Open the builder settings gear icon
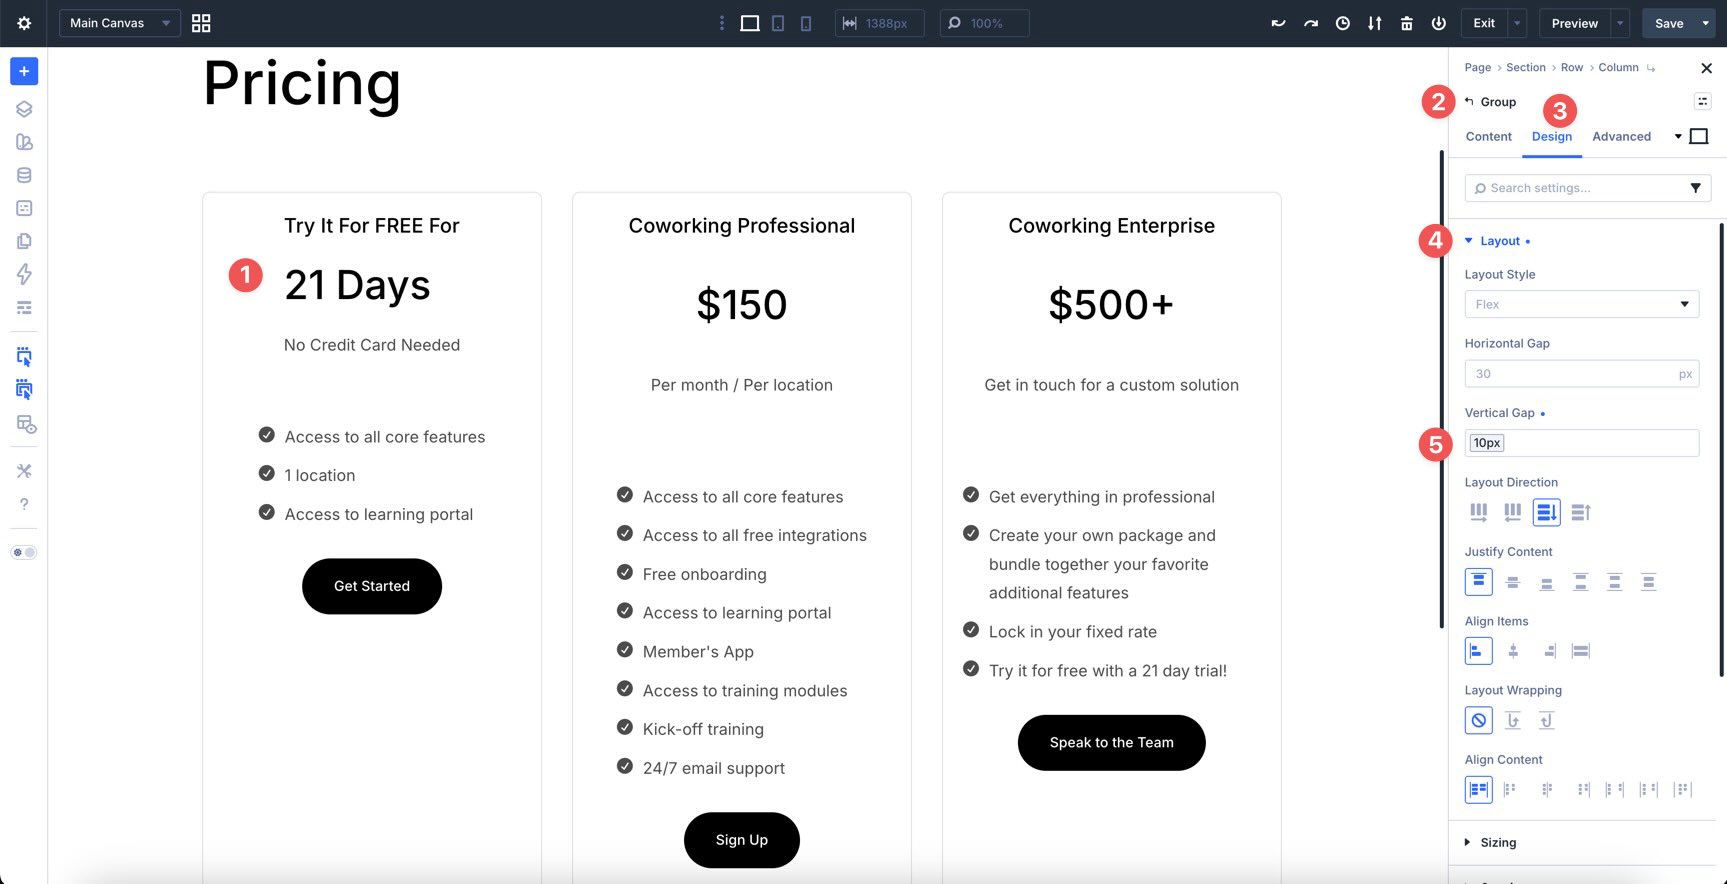The width and height of the screenshot is (1727, 884). [x=24, y=23]
